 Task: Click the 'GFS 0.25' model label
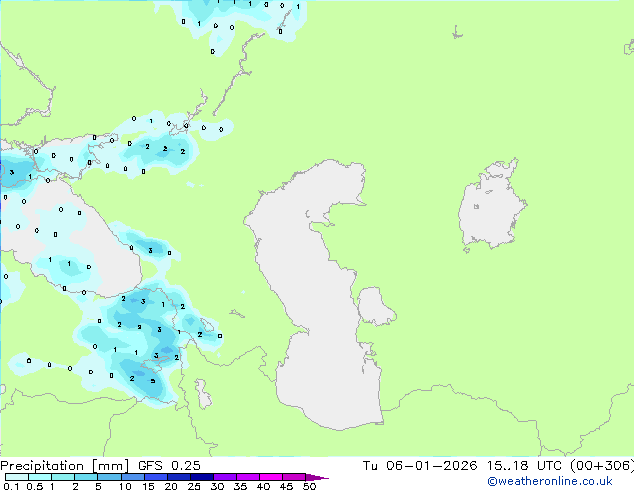pyautogui.click(x=169, y=466)
